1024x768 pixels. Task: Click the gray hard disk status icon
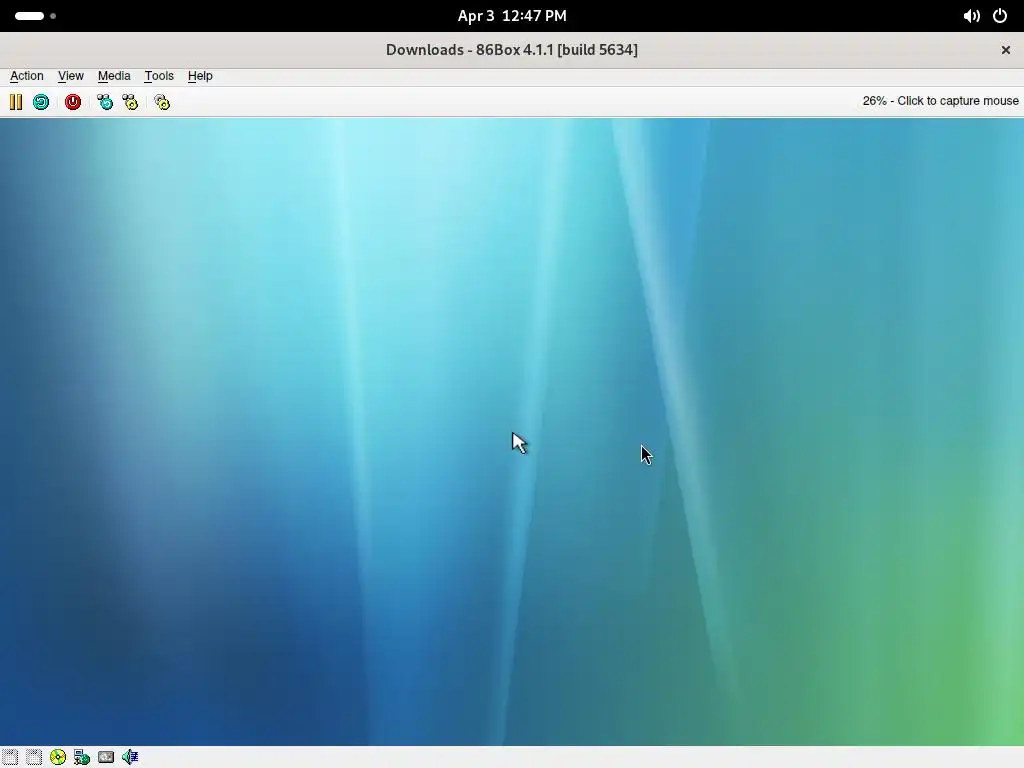[106, 757]
